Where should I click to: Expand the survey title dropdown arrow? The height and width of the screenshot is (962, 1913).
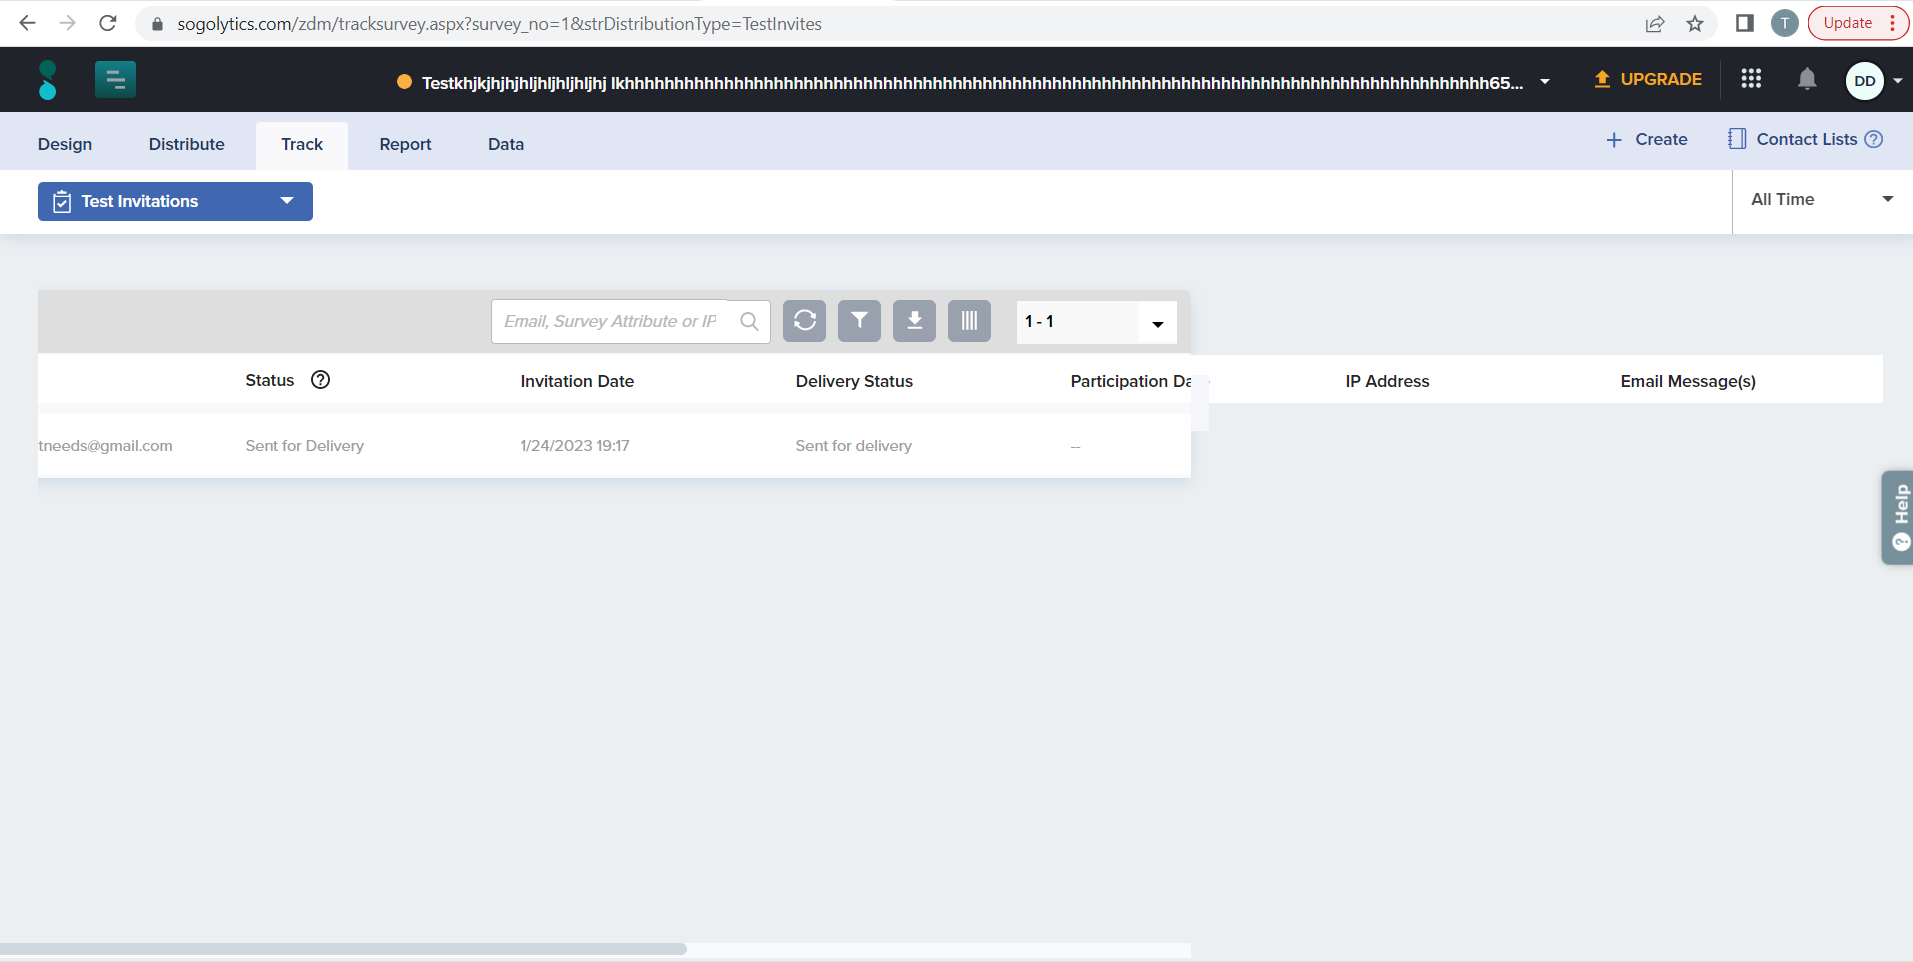(x=1545, y=82)
